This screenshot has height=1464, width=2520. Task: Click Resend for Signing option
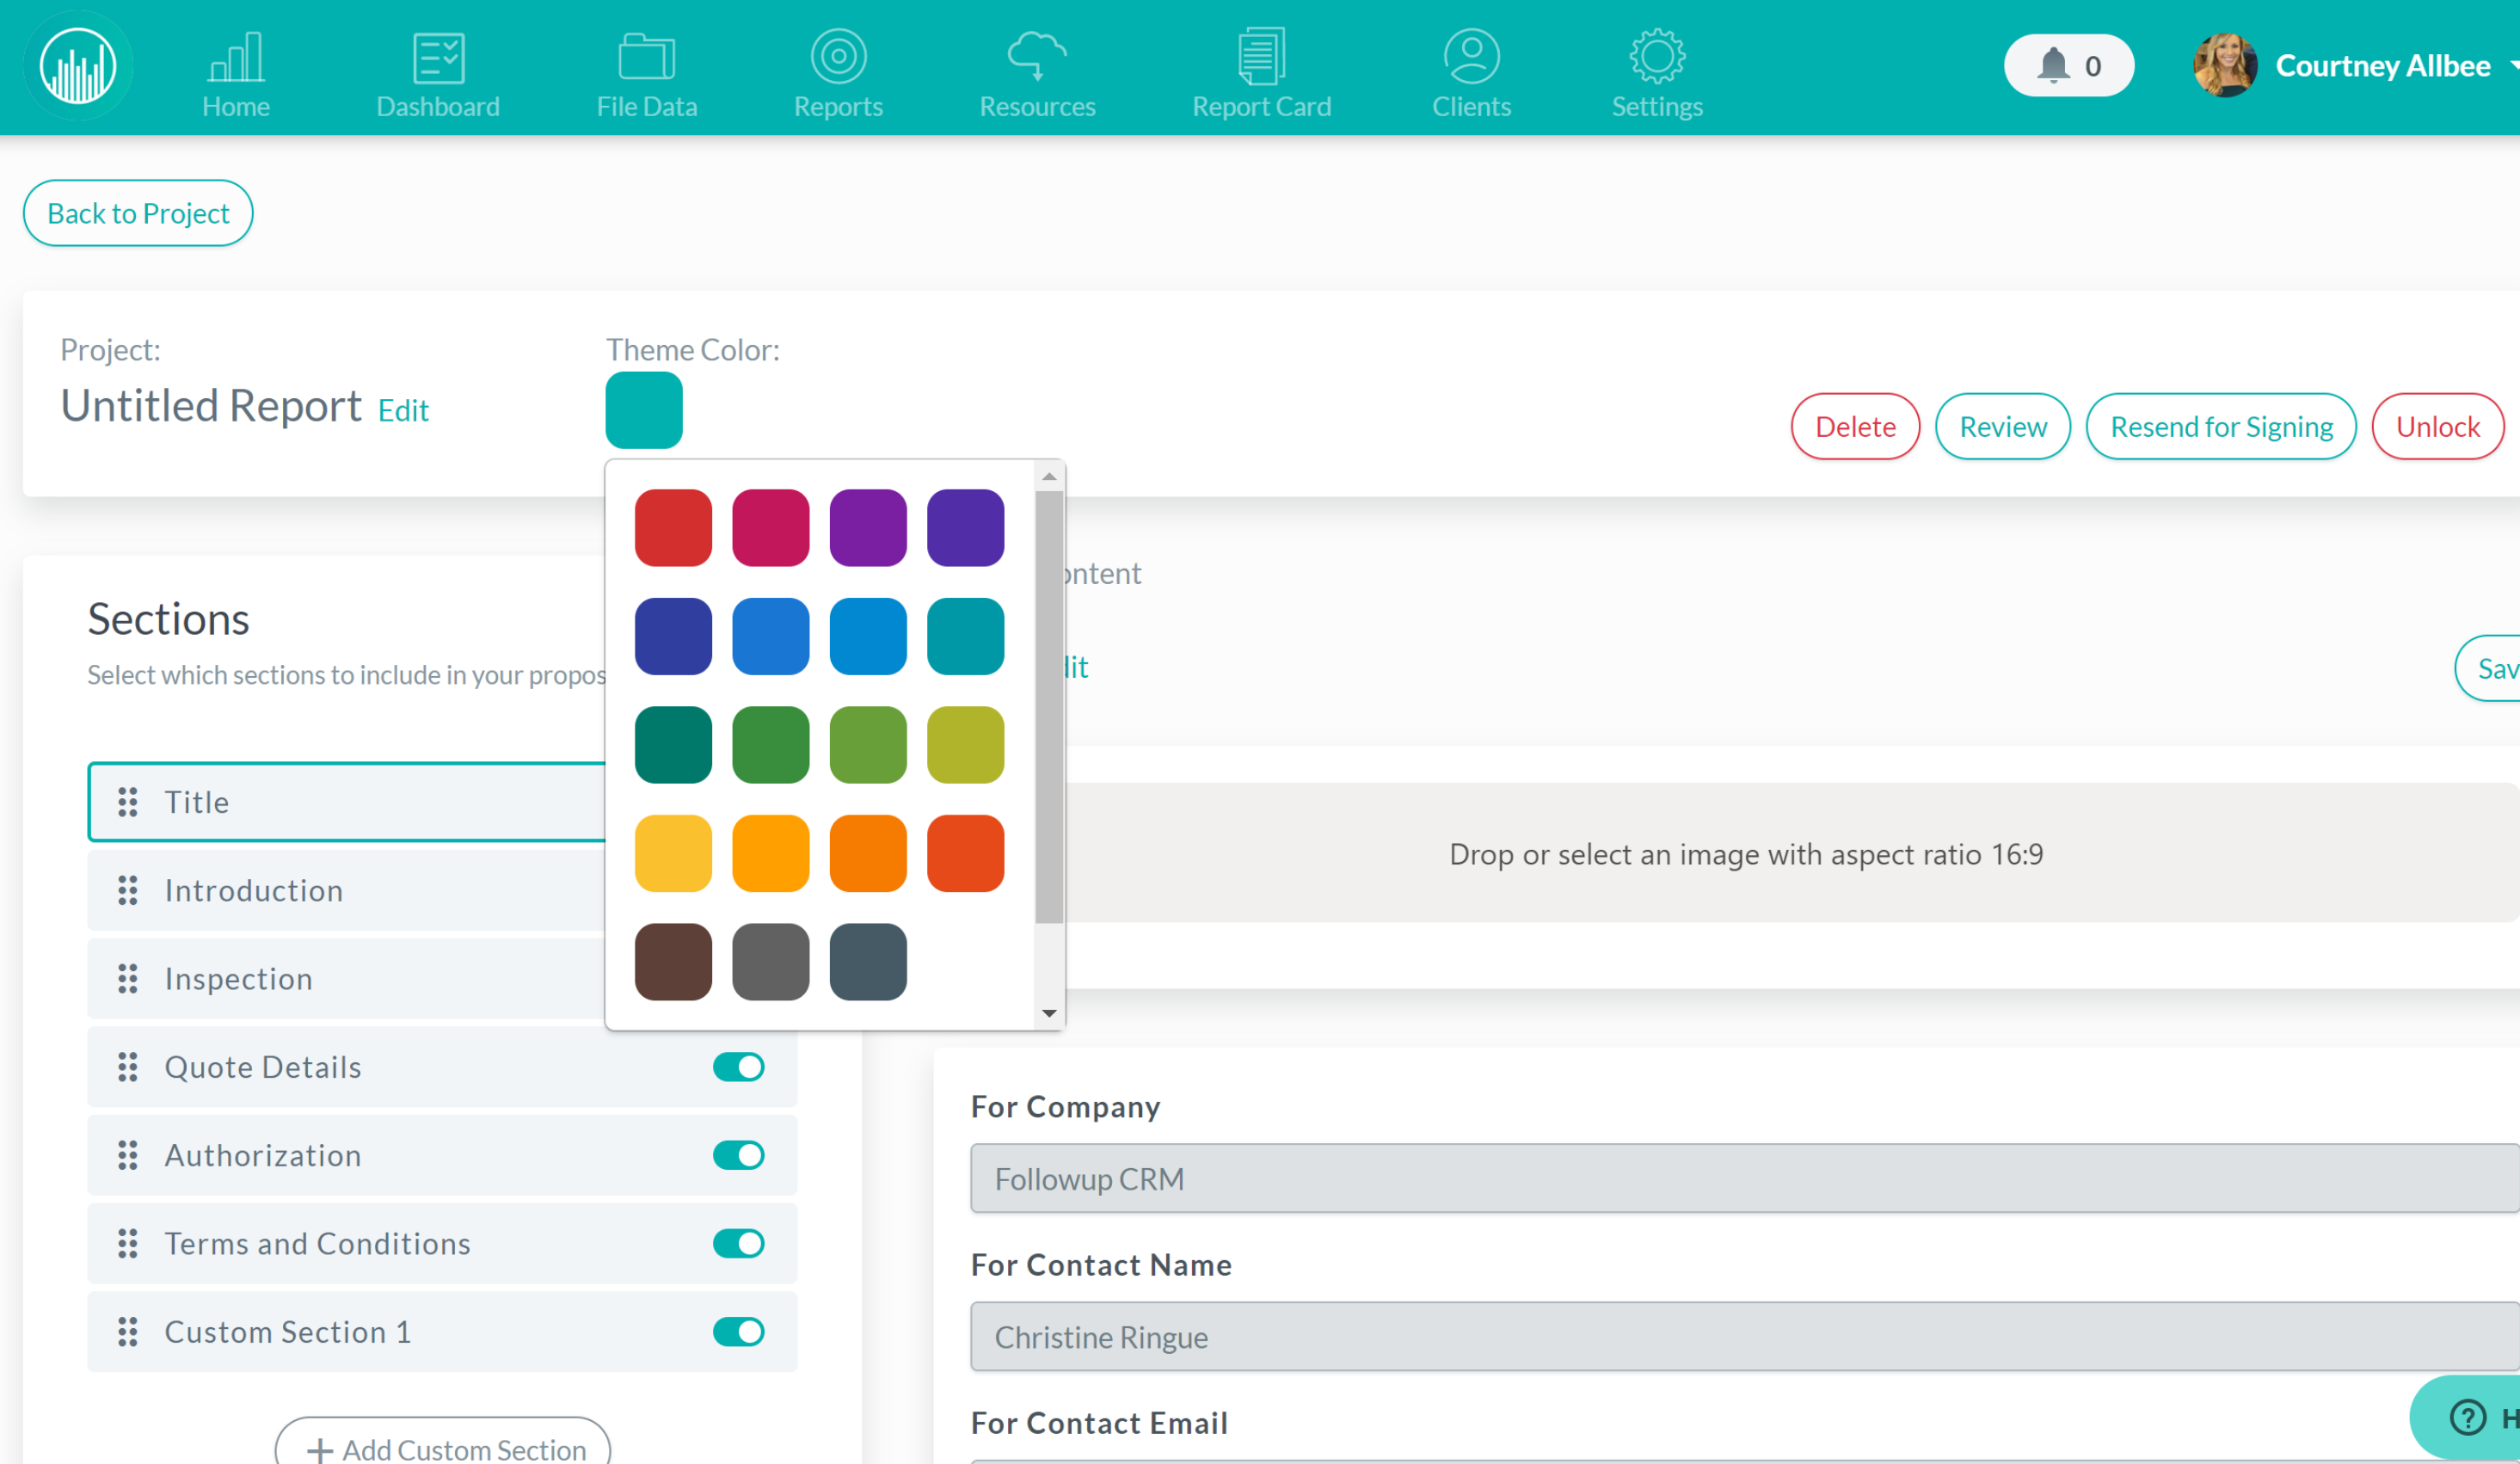[2220, 425]
